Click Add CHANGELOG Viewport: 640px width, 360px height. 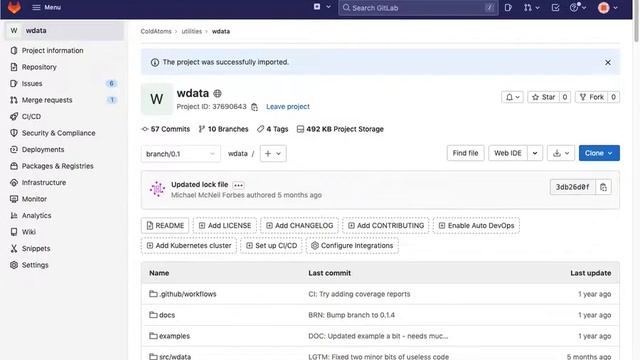coord(299,225)
